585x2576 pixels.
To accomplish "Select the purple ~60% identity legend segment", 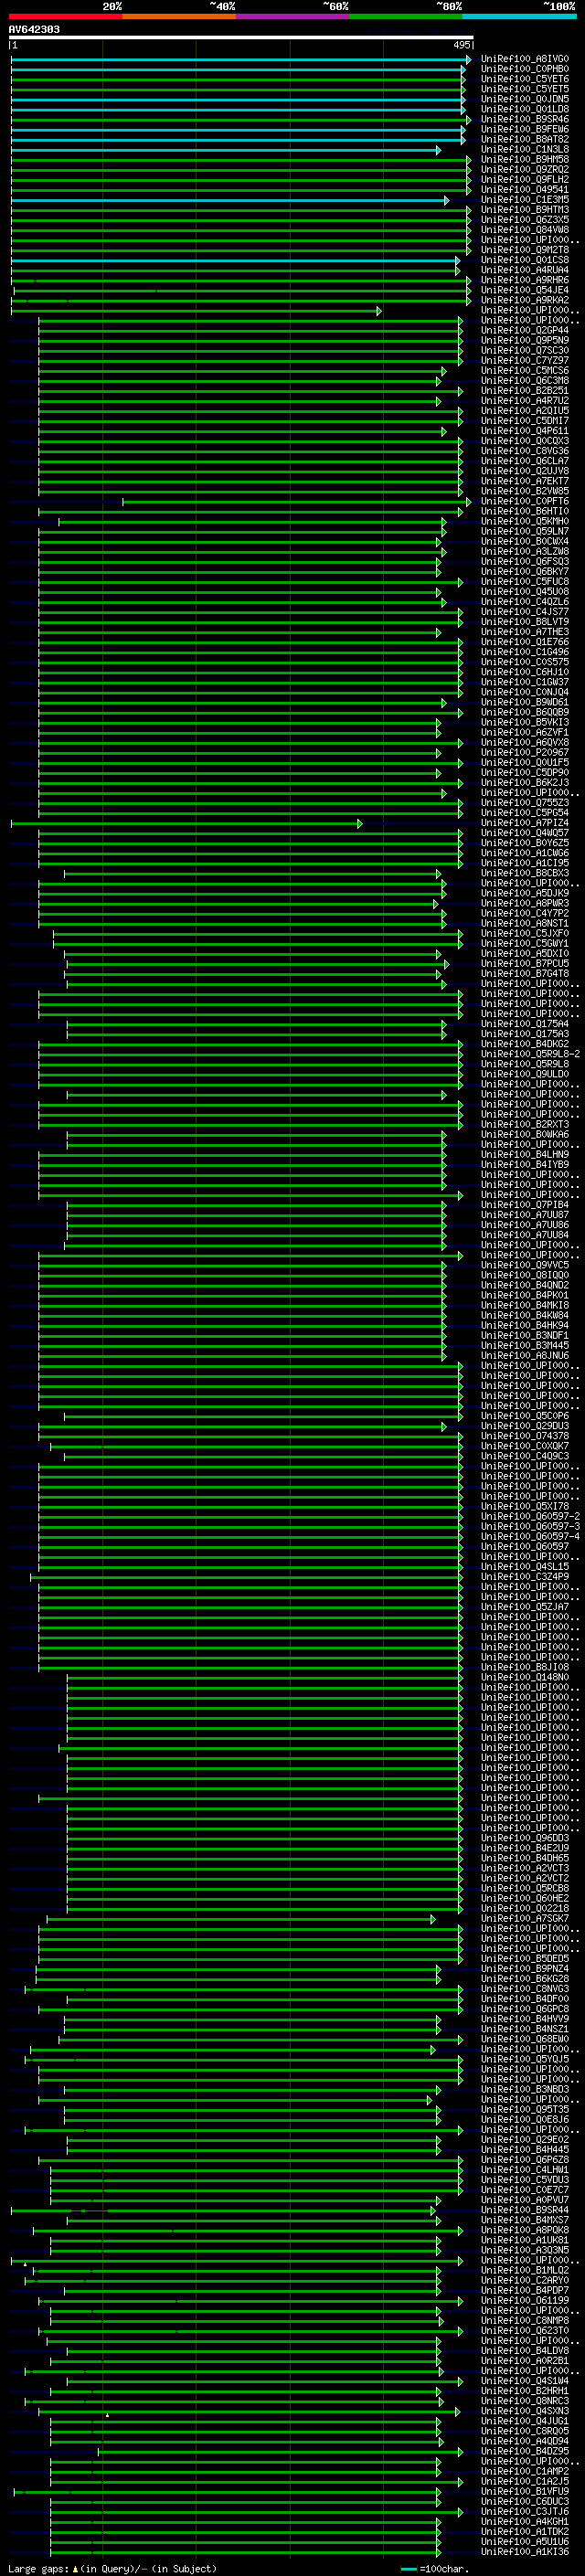I will coord(293,16).
